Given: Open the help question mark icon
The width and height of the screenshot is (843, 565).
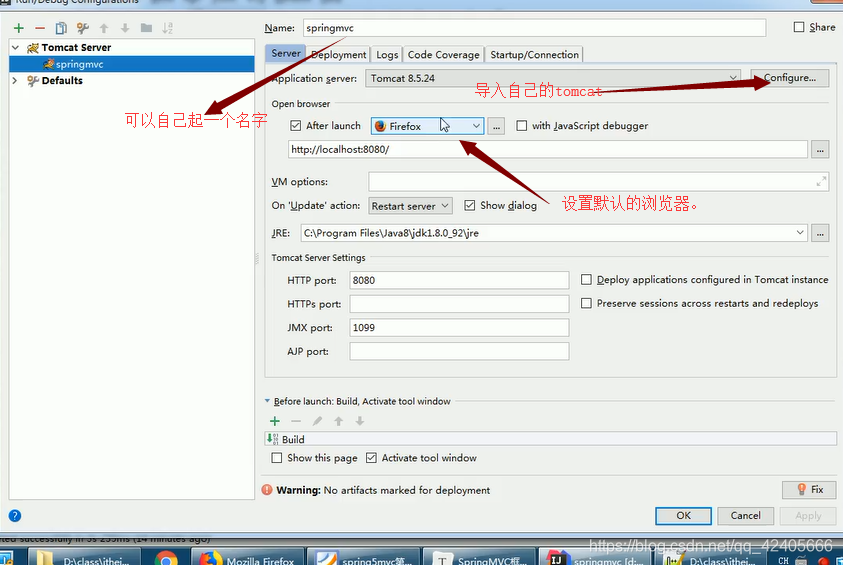Looking at the screenshot, I should tap(15, 516).
